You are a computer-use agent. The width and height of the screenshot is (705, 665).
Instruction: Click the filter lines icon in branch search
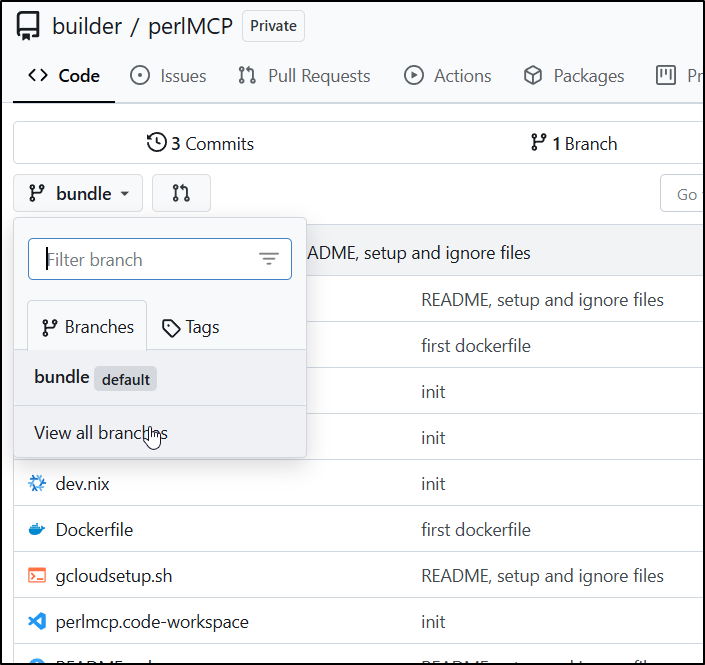coord(269,259)
